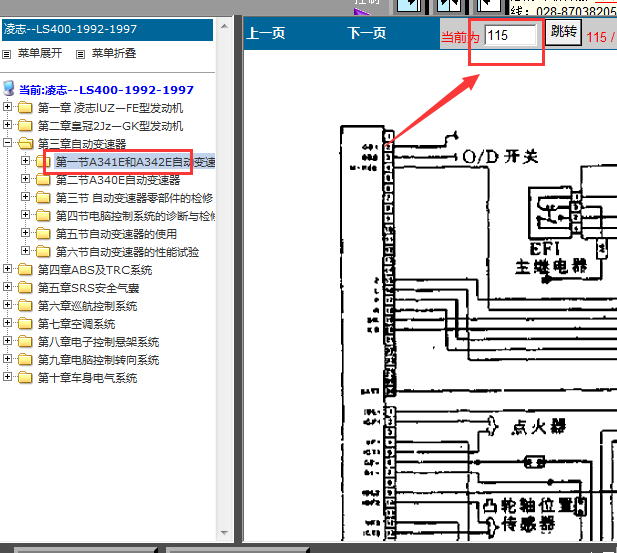Viewport: 617px width, 553px height.
Task: Select tree item 第四节电脑控制系统的诊断与检修
Action: [x=135, y=216]
